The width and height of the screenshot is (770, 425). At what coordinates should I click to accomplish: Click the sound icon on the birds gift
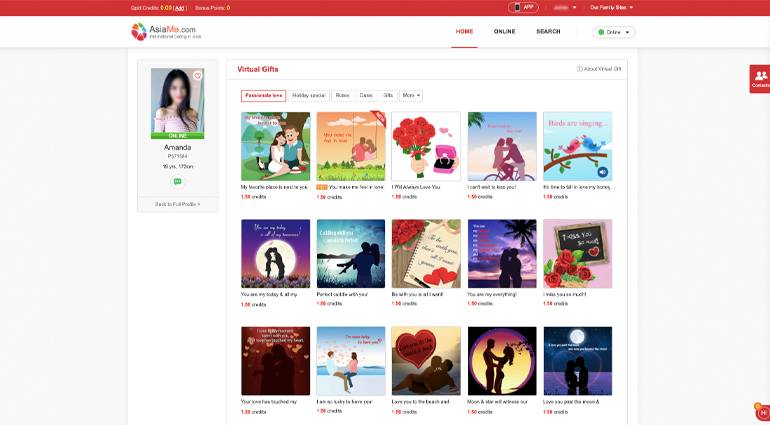603,172
